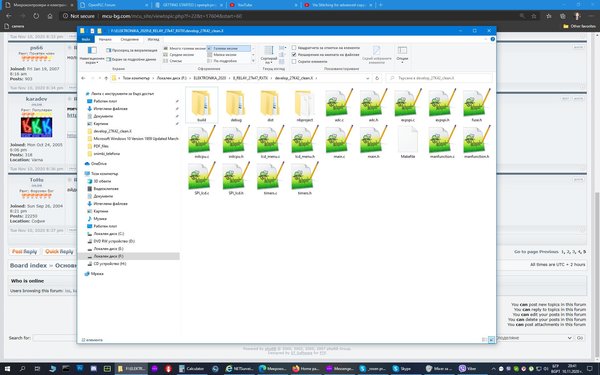
Task: Go back with Explorer back arrow
Action: (83, 78)
